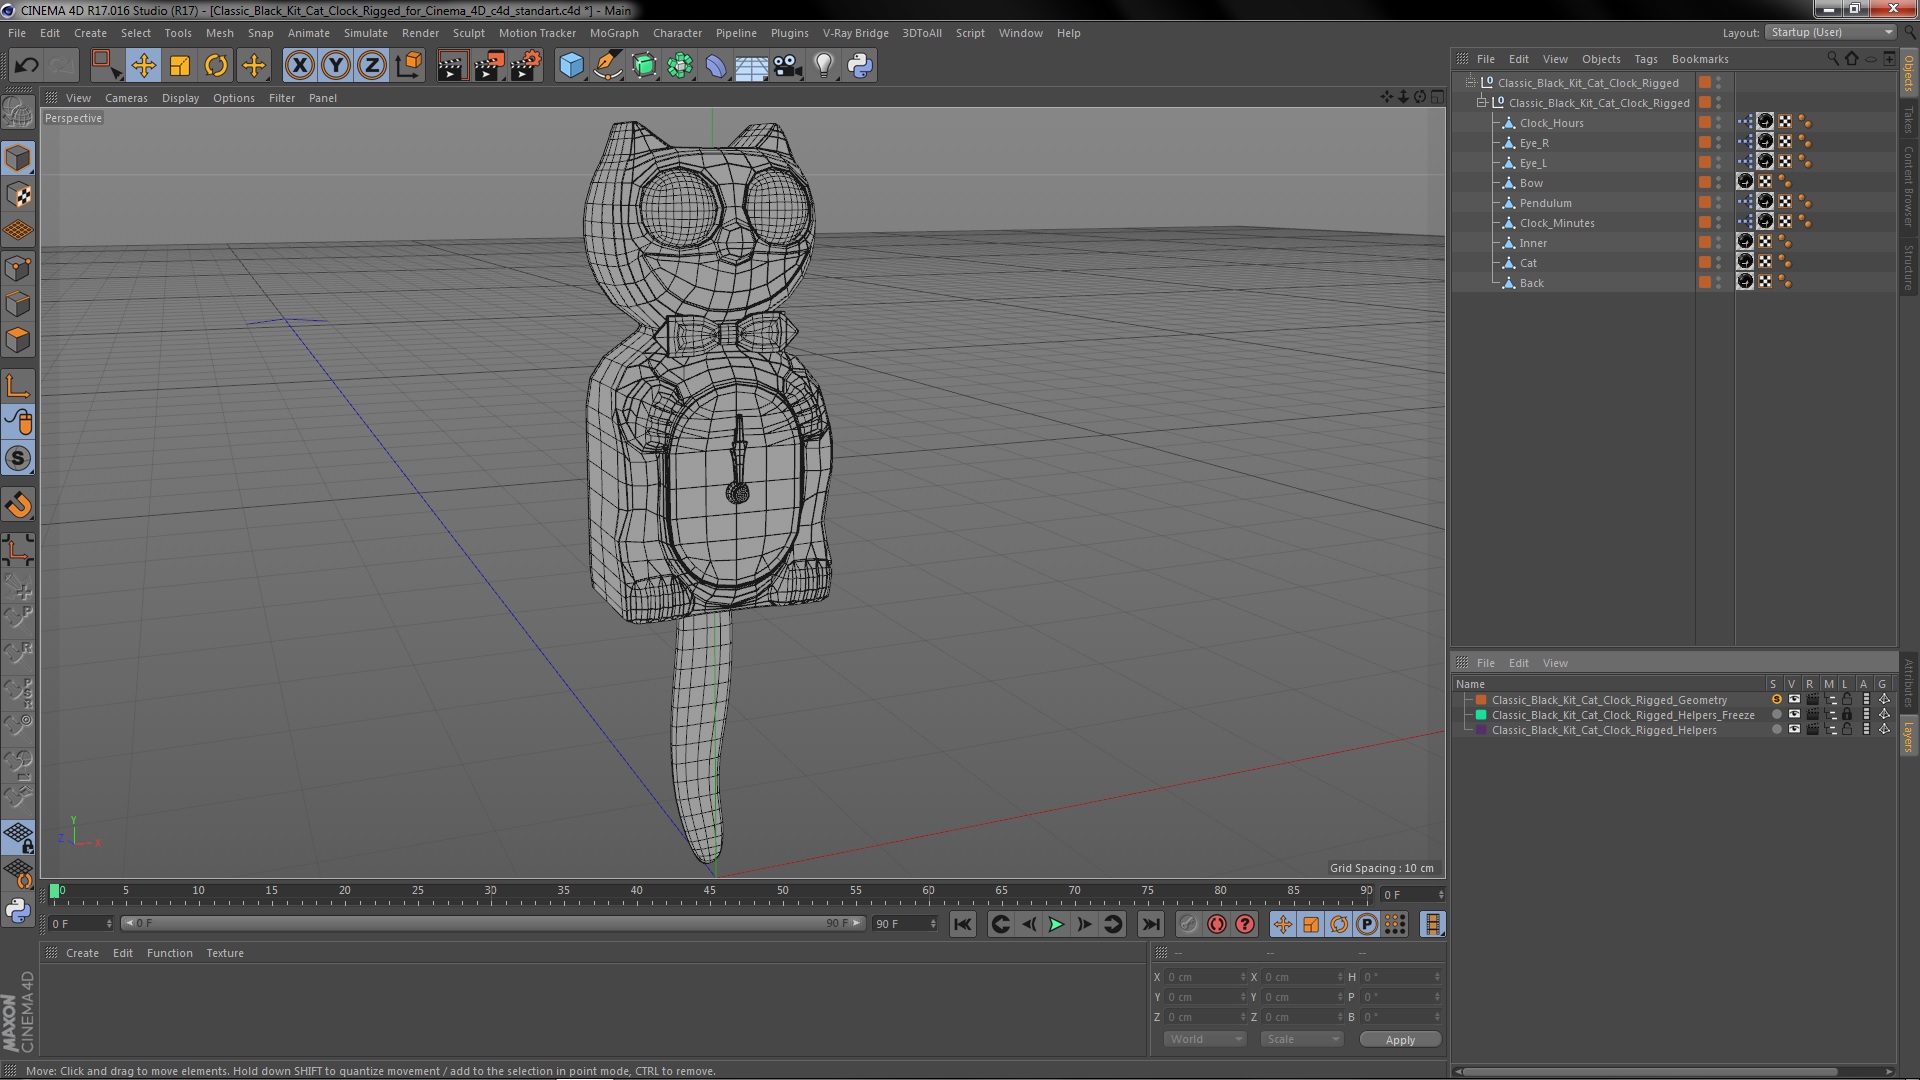This screenshot has width=1920, height=1080.
Task: Click the timeline preview range slider
Action: click(492, 923)
